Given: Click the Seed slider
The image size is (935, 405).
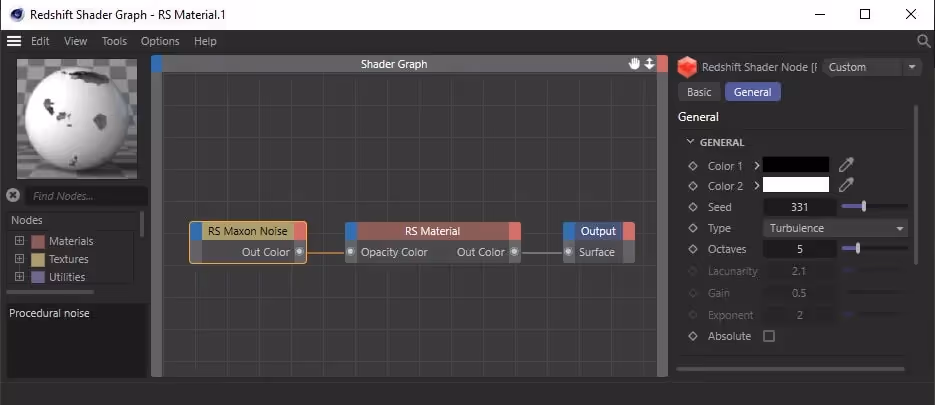Looking at the screenshot, I should 874,206.
